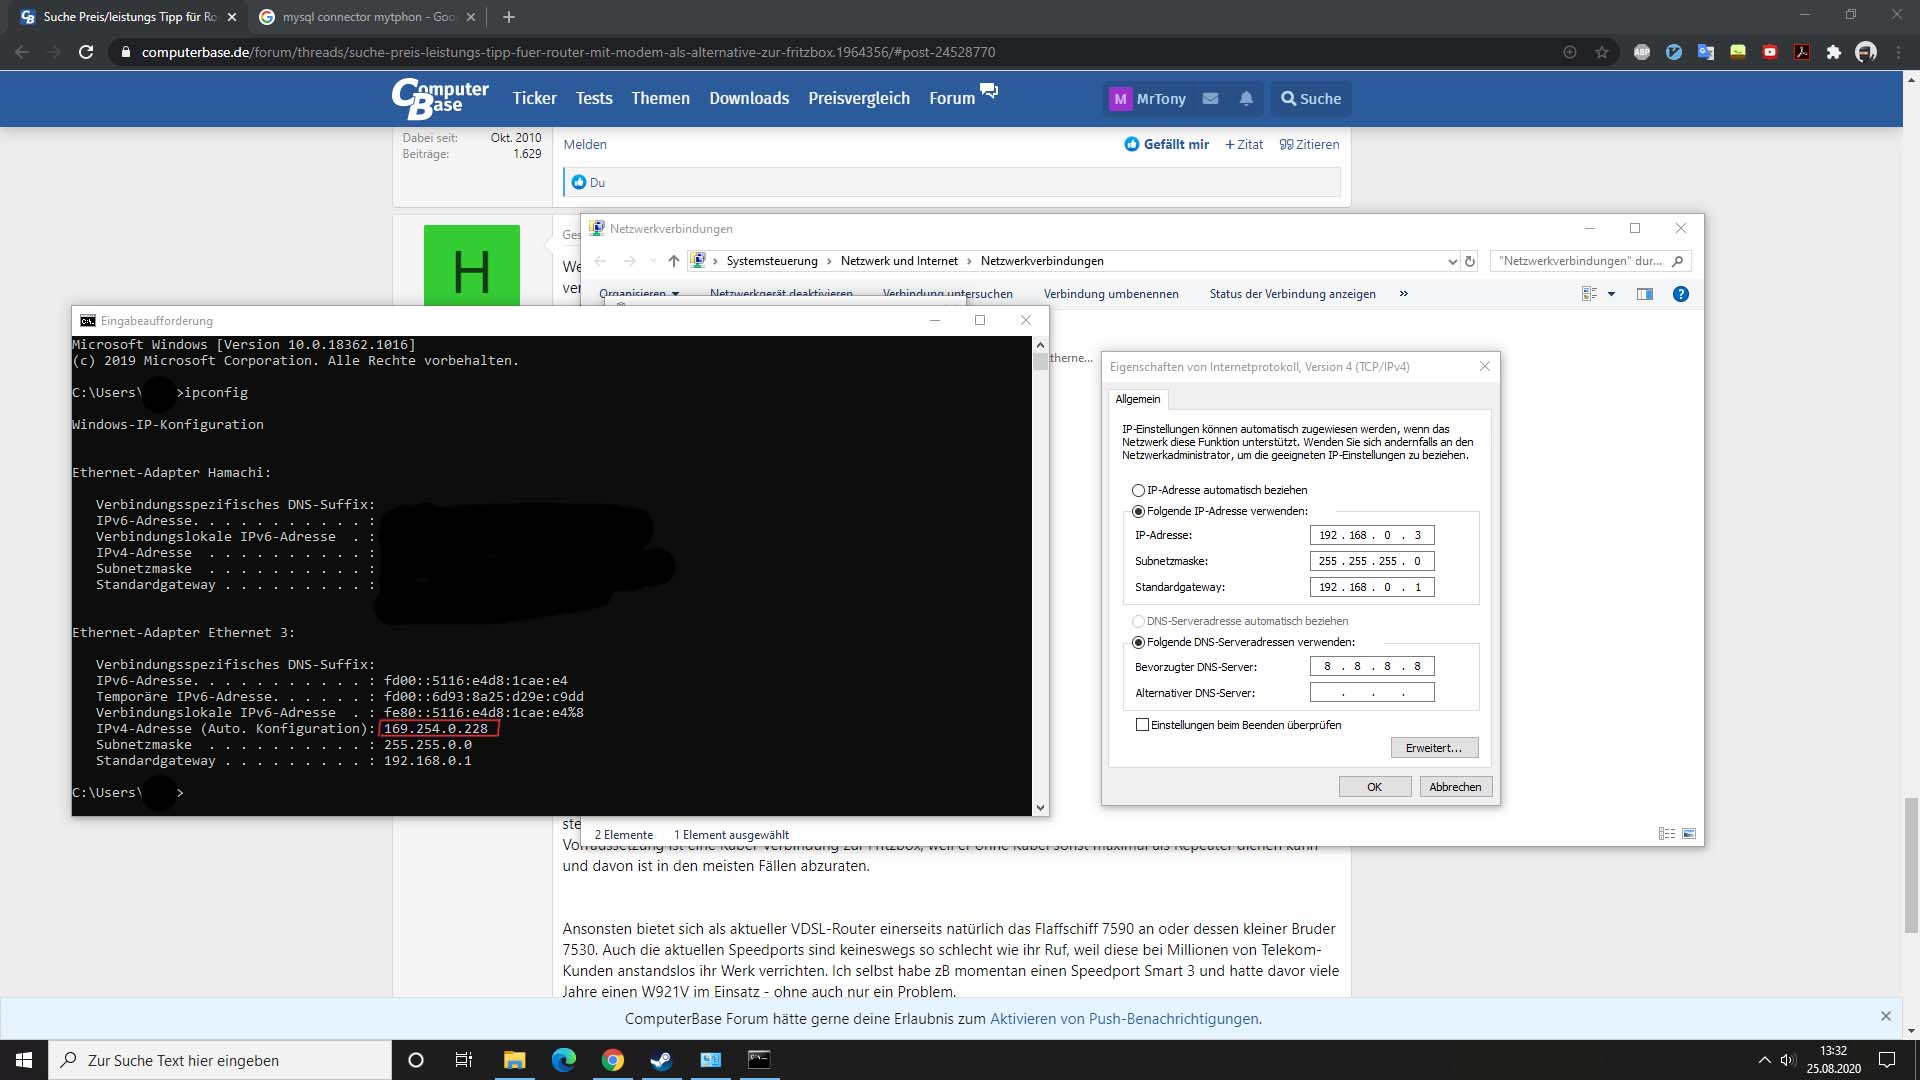The image size is (1920, 1080).
Task: Click OK in the IPv4 properties dialog
Action: click(1375, 787)
